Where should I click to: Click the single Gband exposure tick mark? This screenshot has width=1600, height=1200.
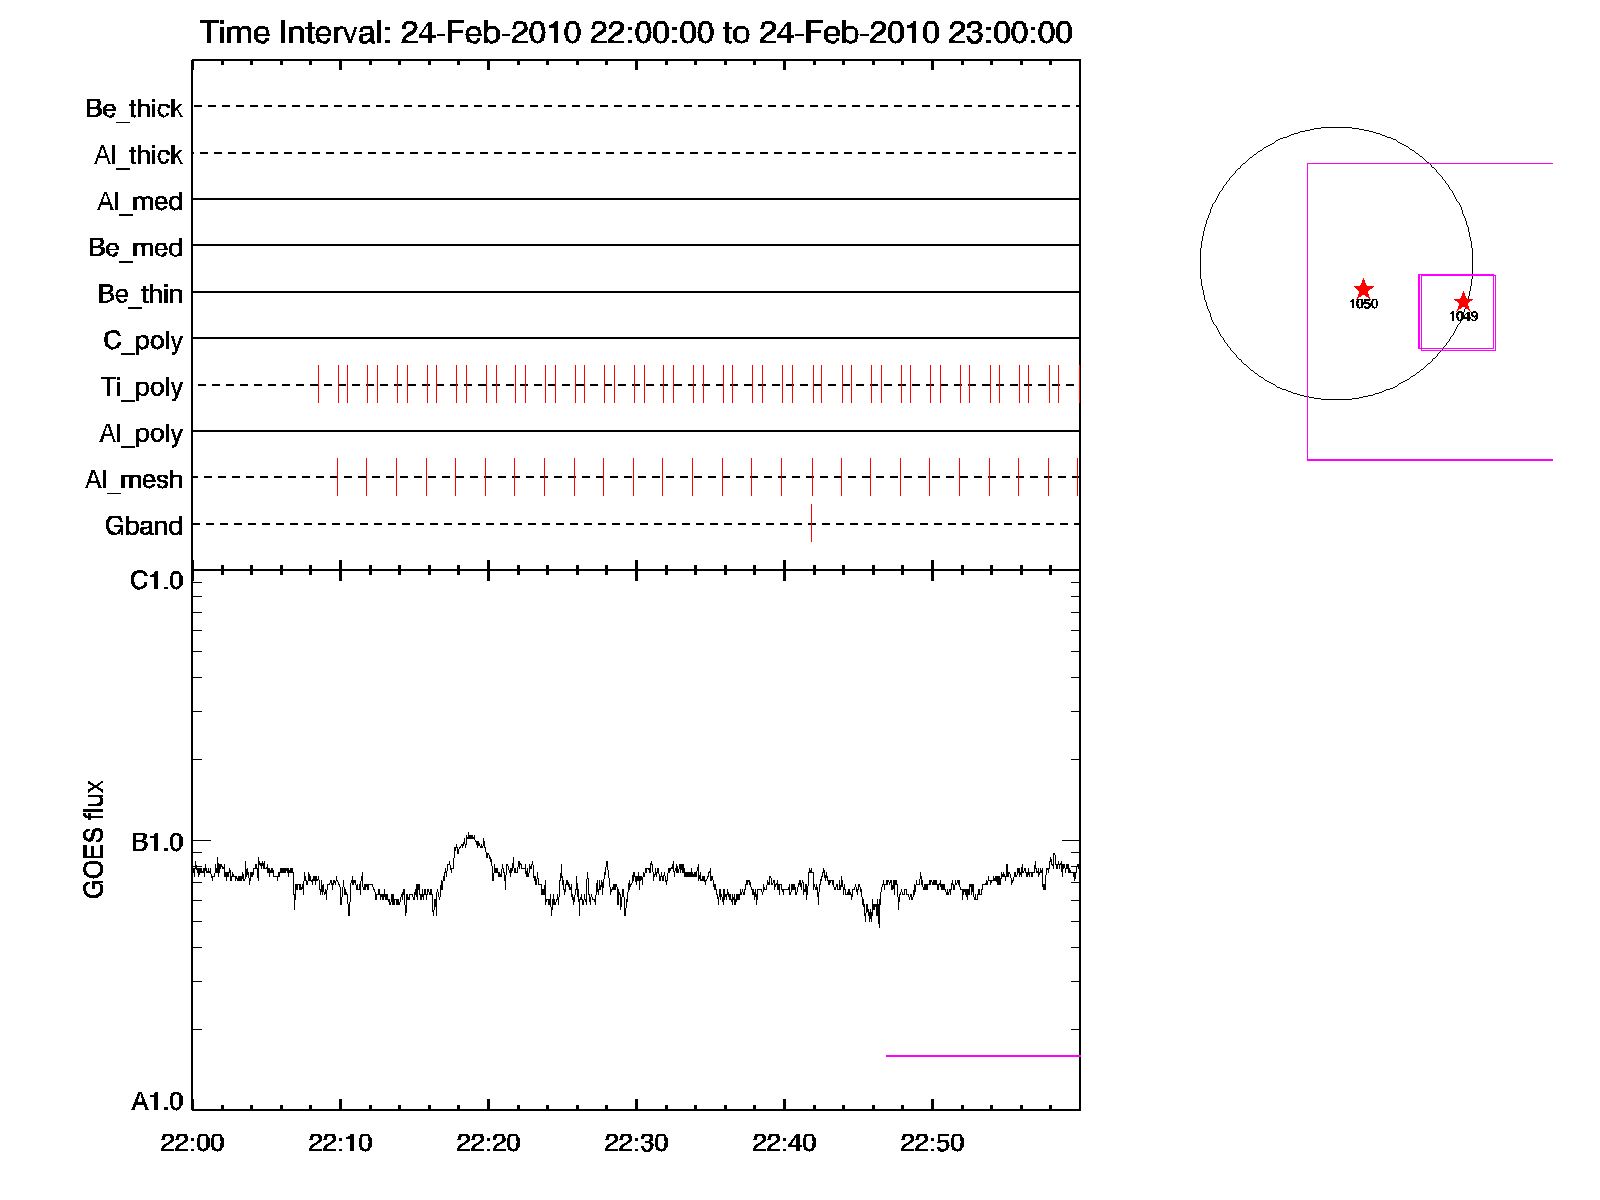click(x=811, y=523)
